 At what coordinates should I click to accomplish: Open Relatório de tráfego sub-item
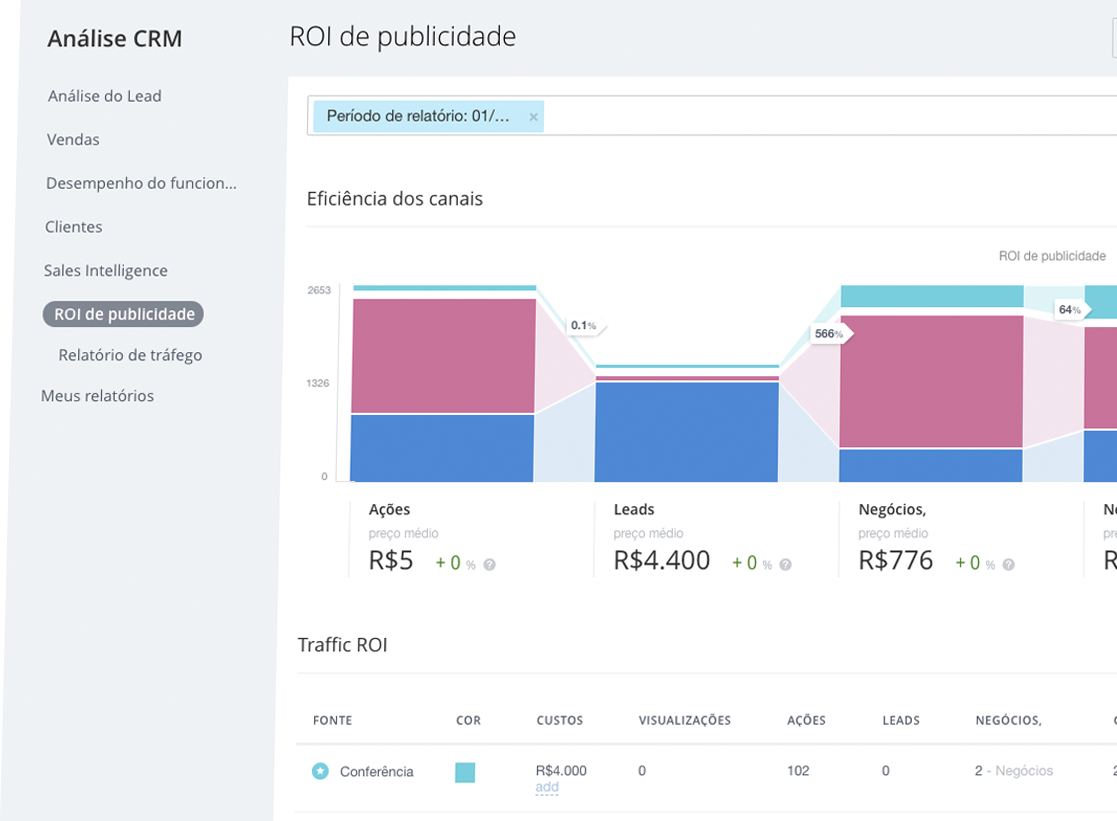pos(130,355)
